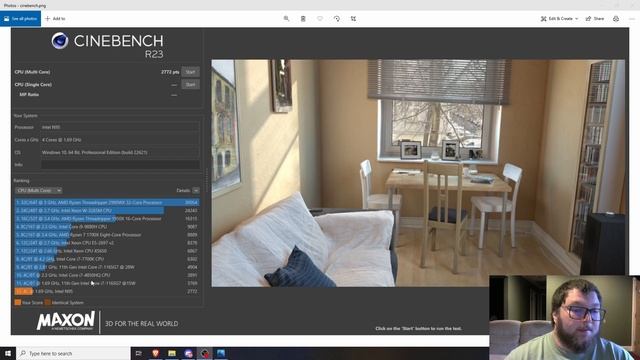Select the Ryzen Threadripper 2990WX ranking row
The height and width of the screenshot is (360, 640).
click(107, 202)
